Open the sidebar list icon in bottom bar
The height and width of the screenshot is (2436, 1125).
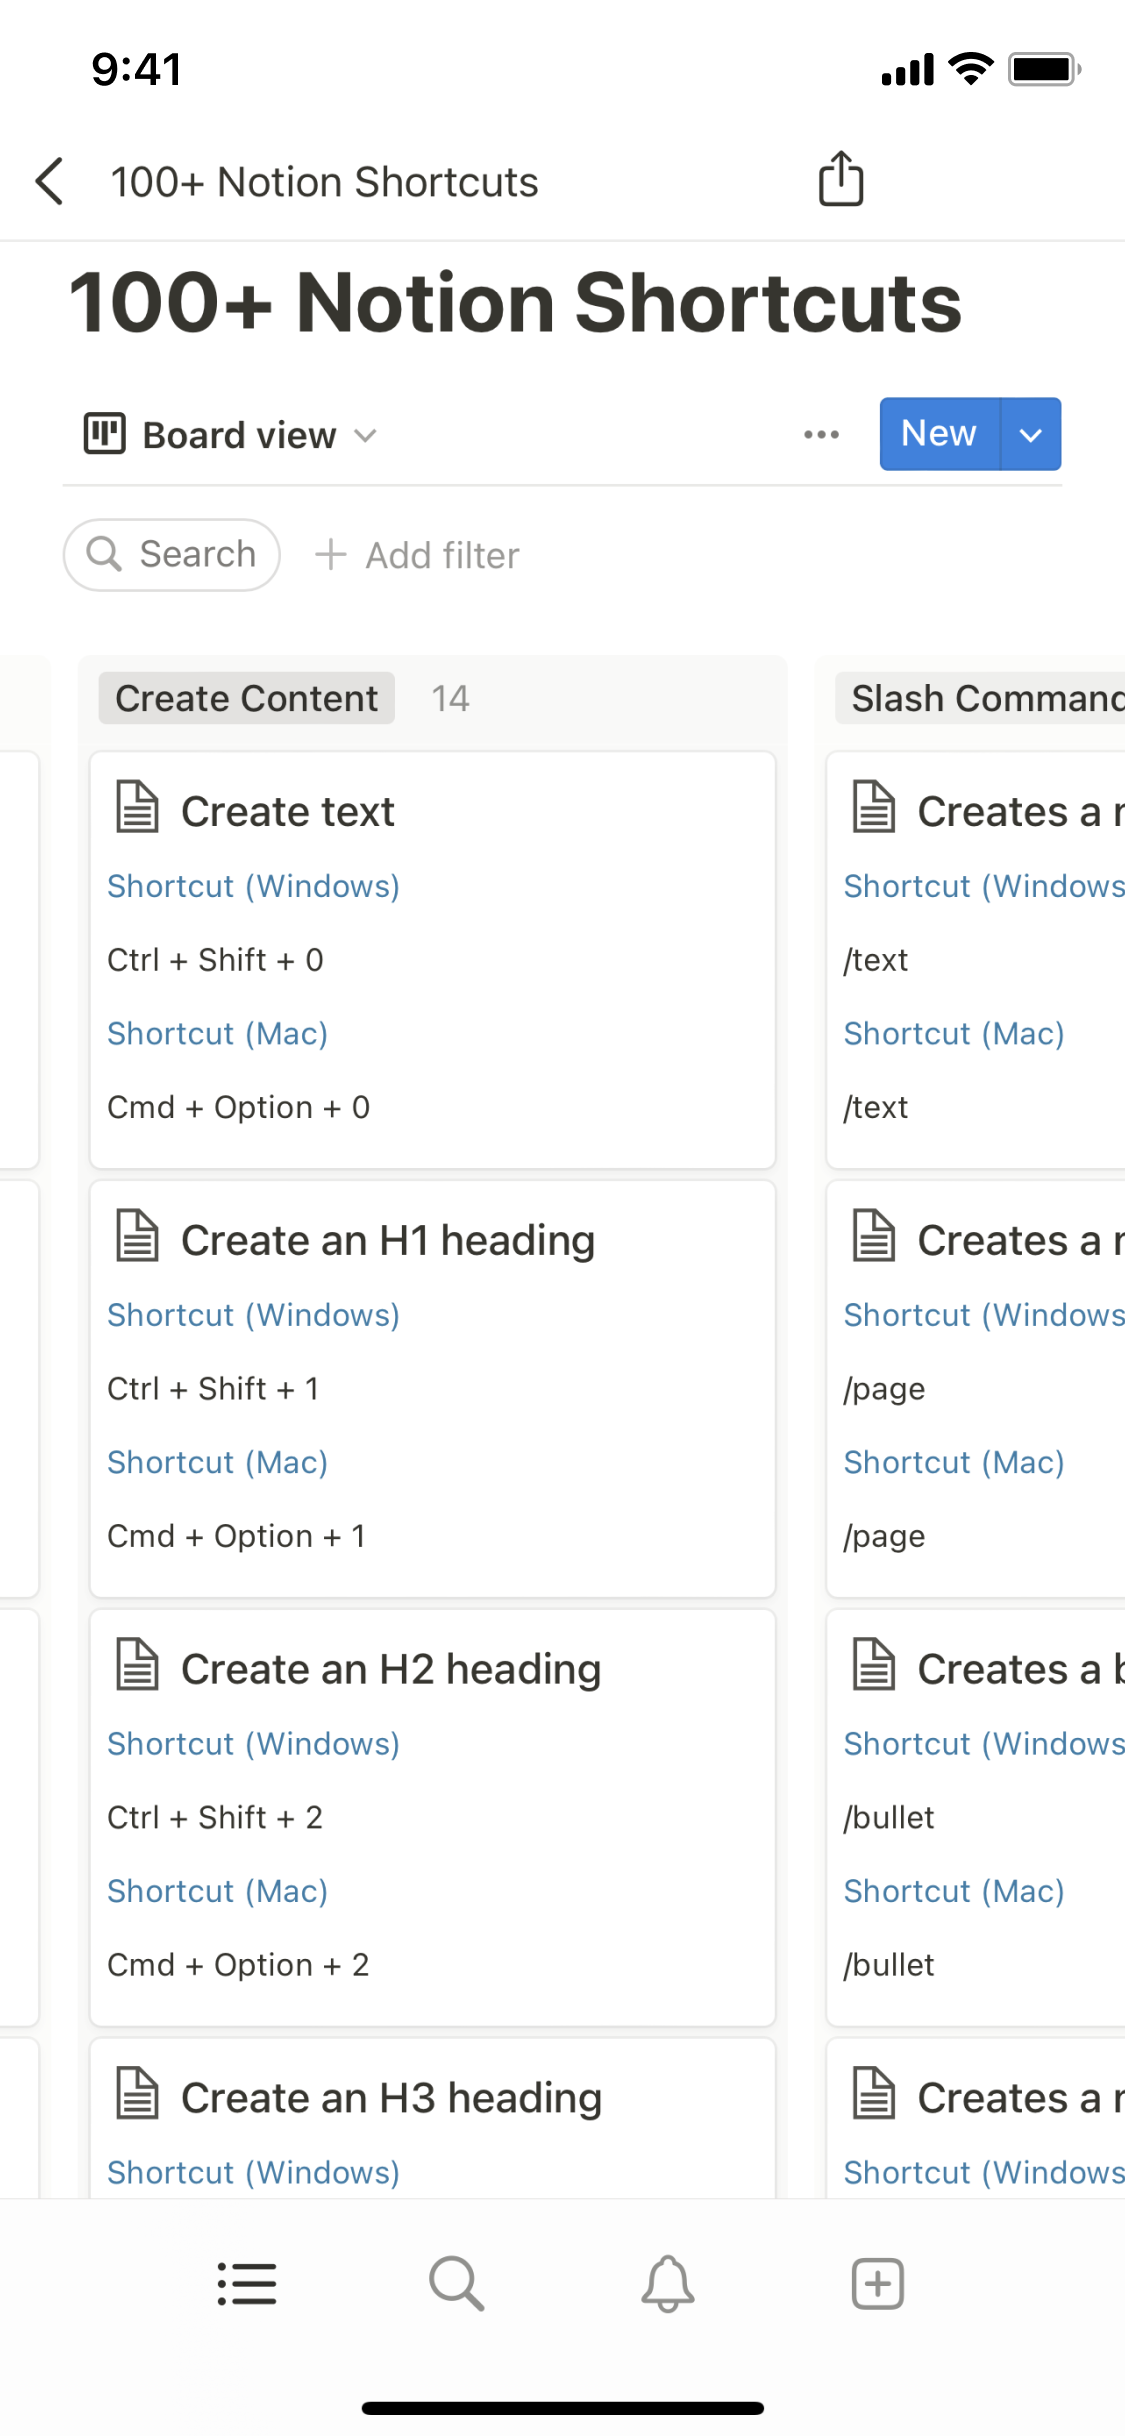[x=247, y=2284]
